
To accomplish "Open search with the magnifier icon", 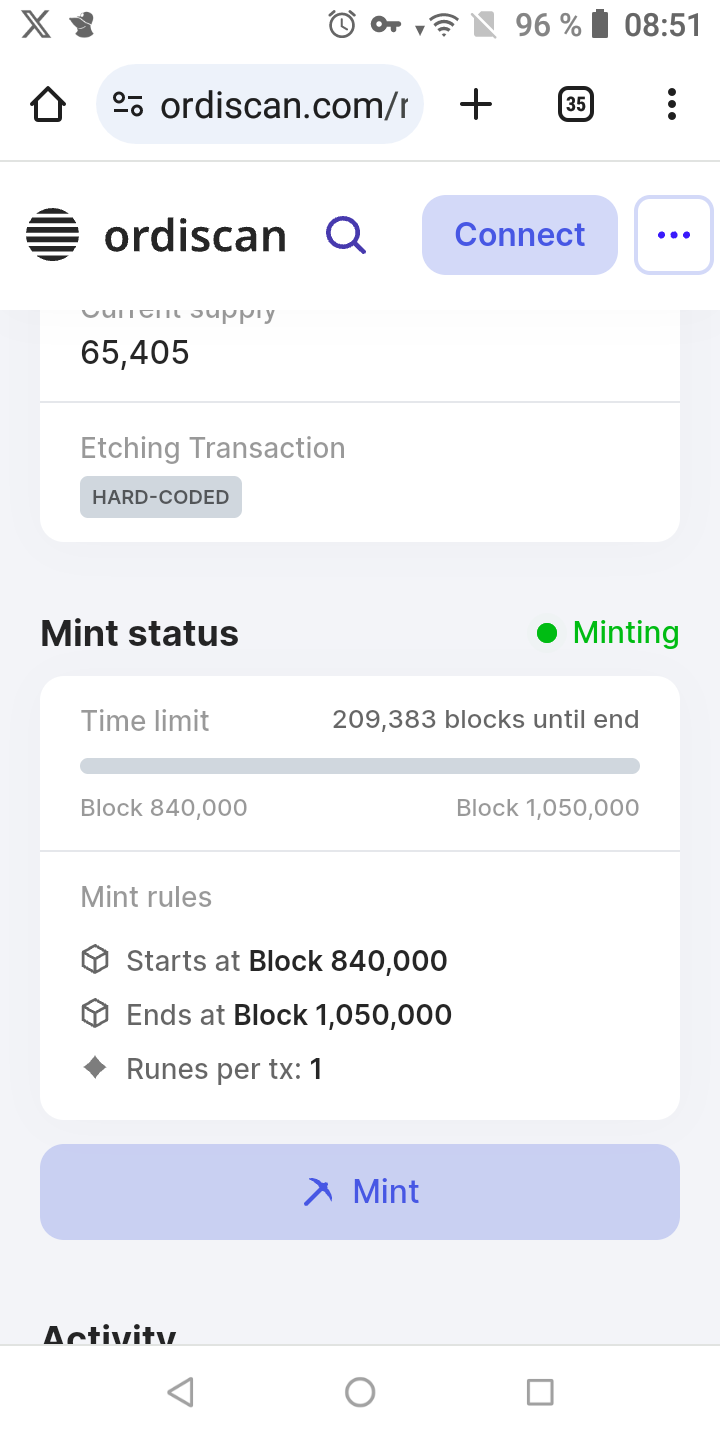I will coord(346,235).
